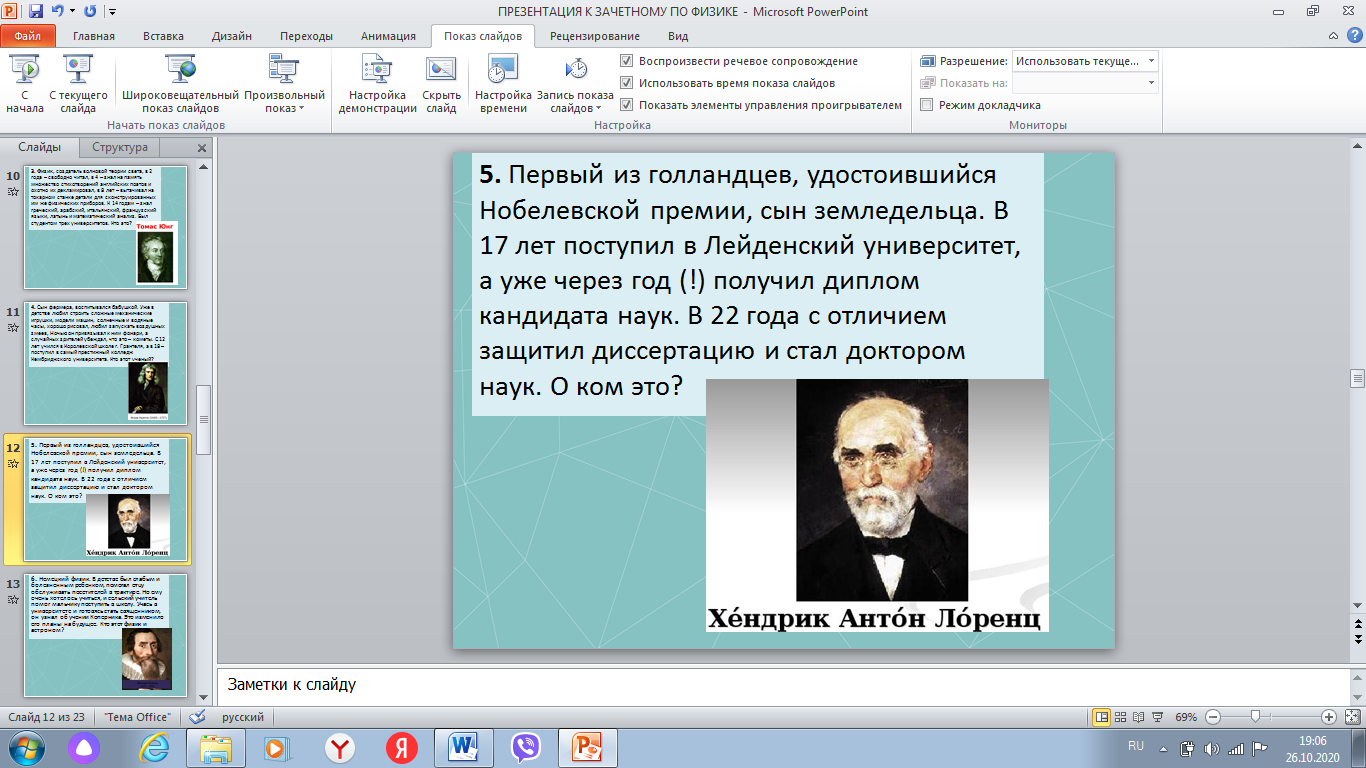Click 69% zoom level button
The image size is (1366, 768).
click(1186, 717)
